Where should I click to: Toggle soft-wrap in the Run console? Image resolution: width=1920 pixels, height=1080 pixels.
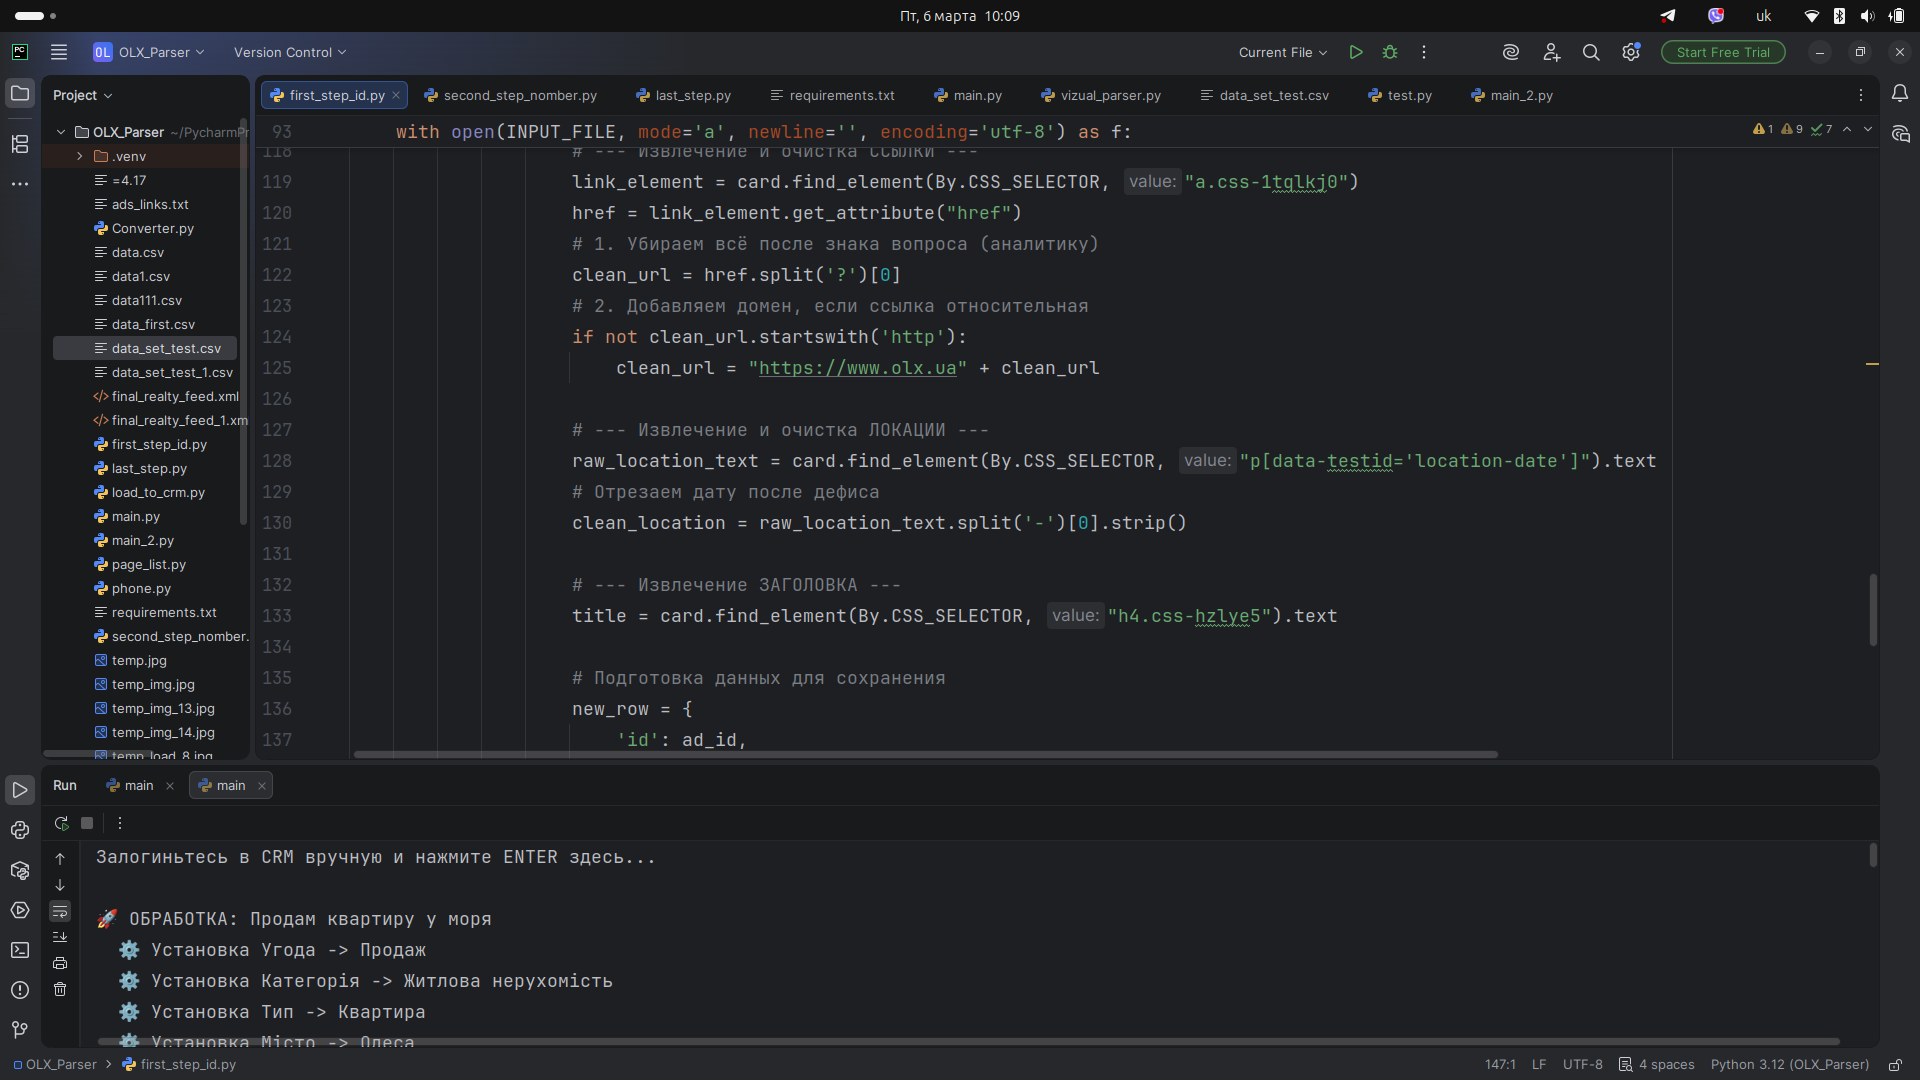pos(60,911)
